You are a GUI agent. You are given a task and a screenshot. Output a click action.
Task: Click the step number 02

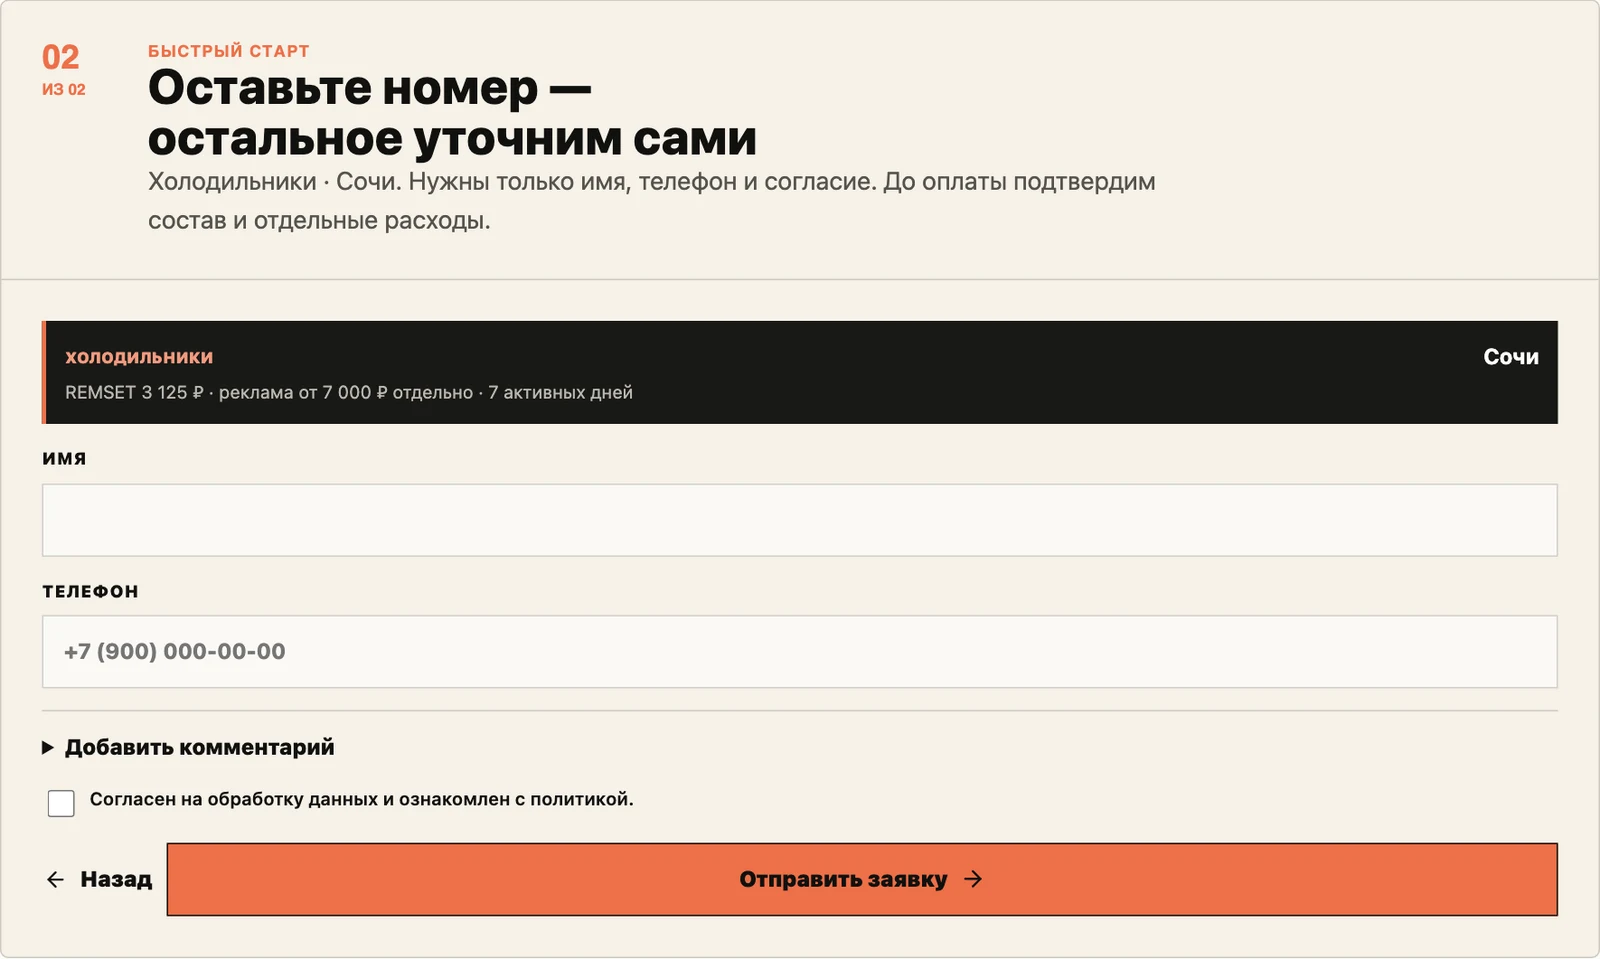point(61,57)
